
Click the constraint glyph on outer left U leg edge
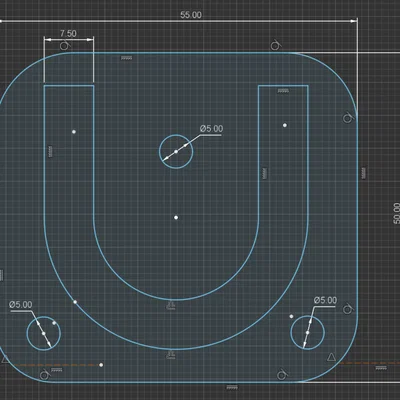point(51,151)
